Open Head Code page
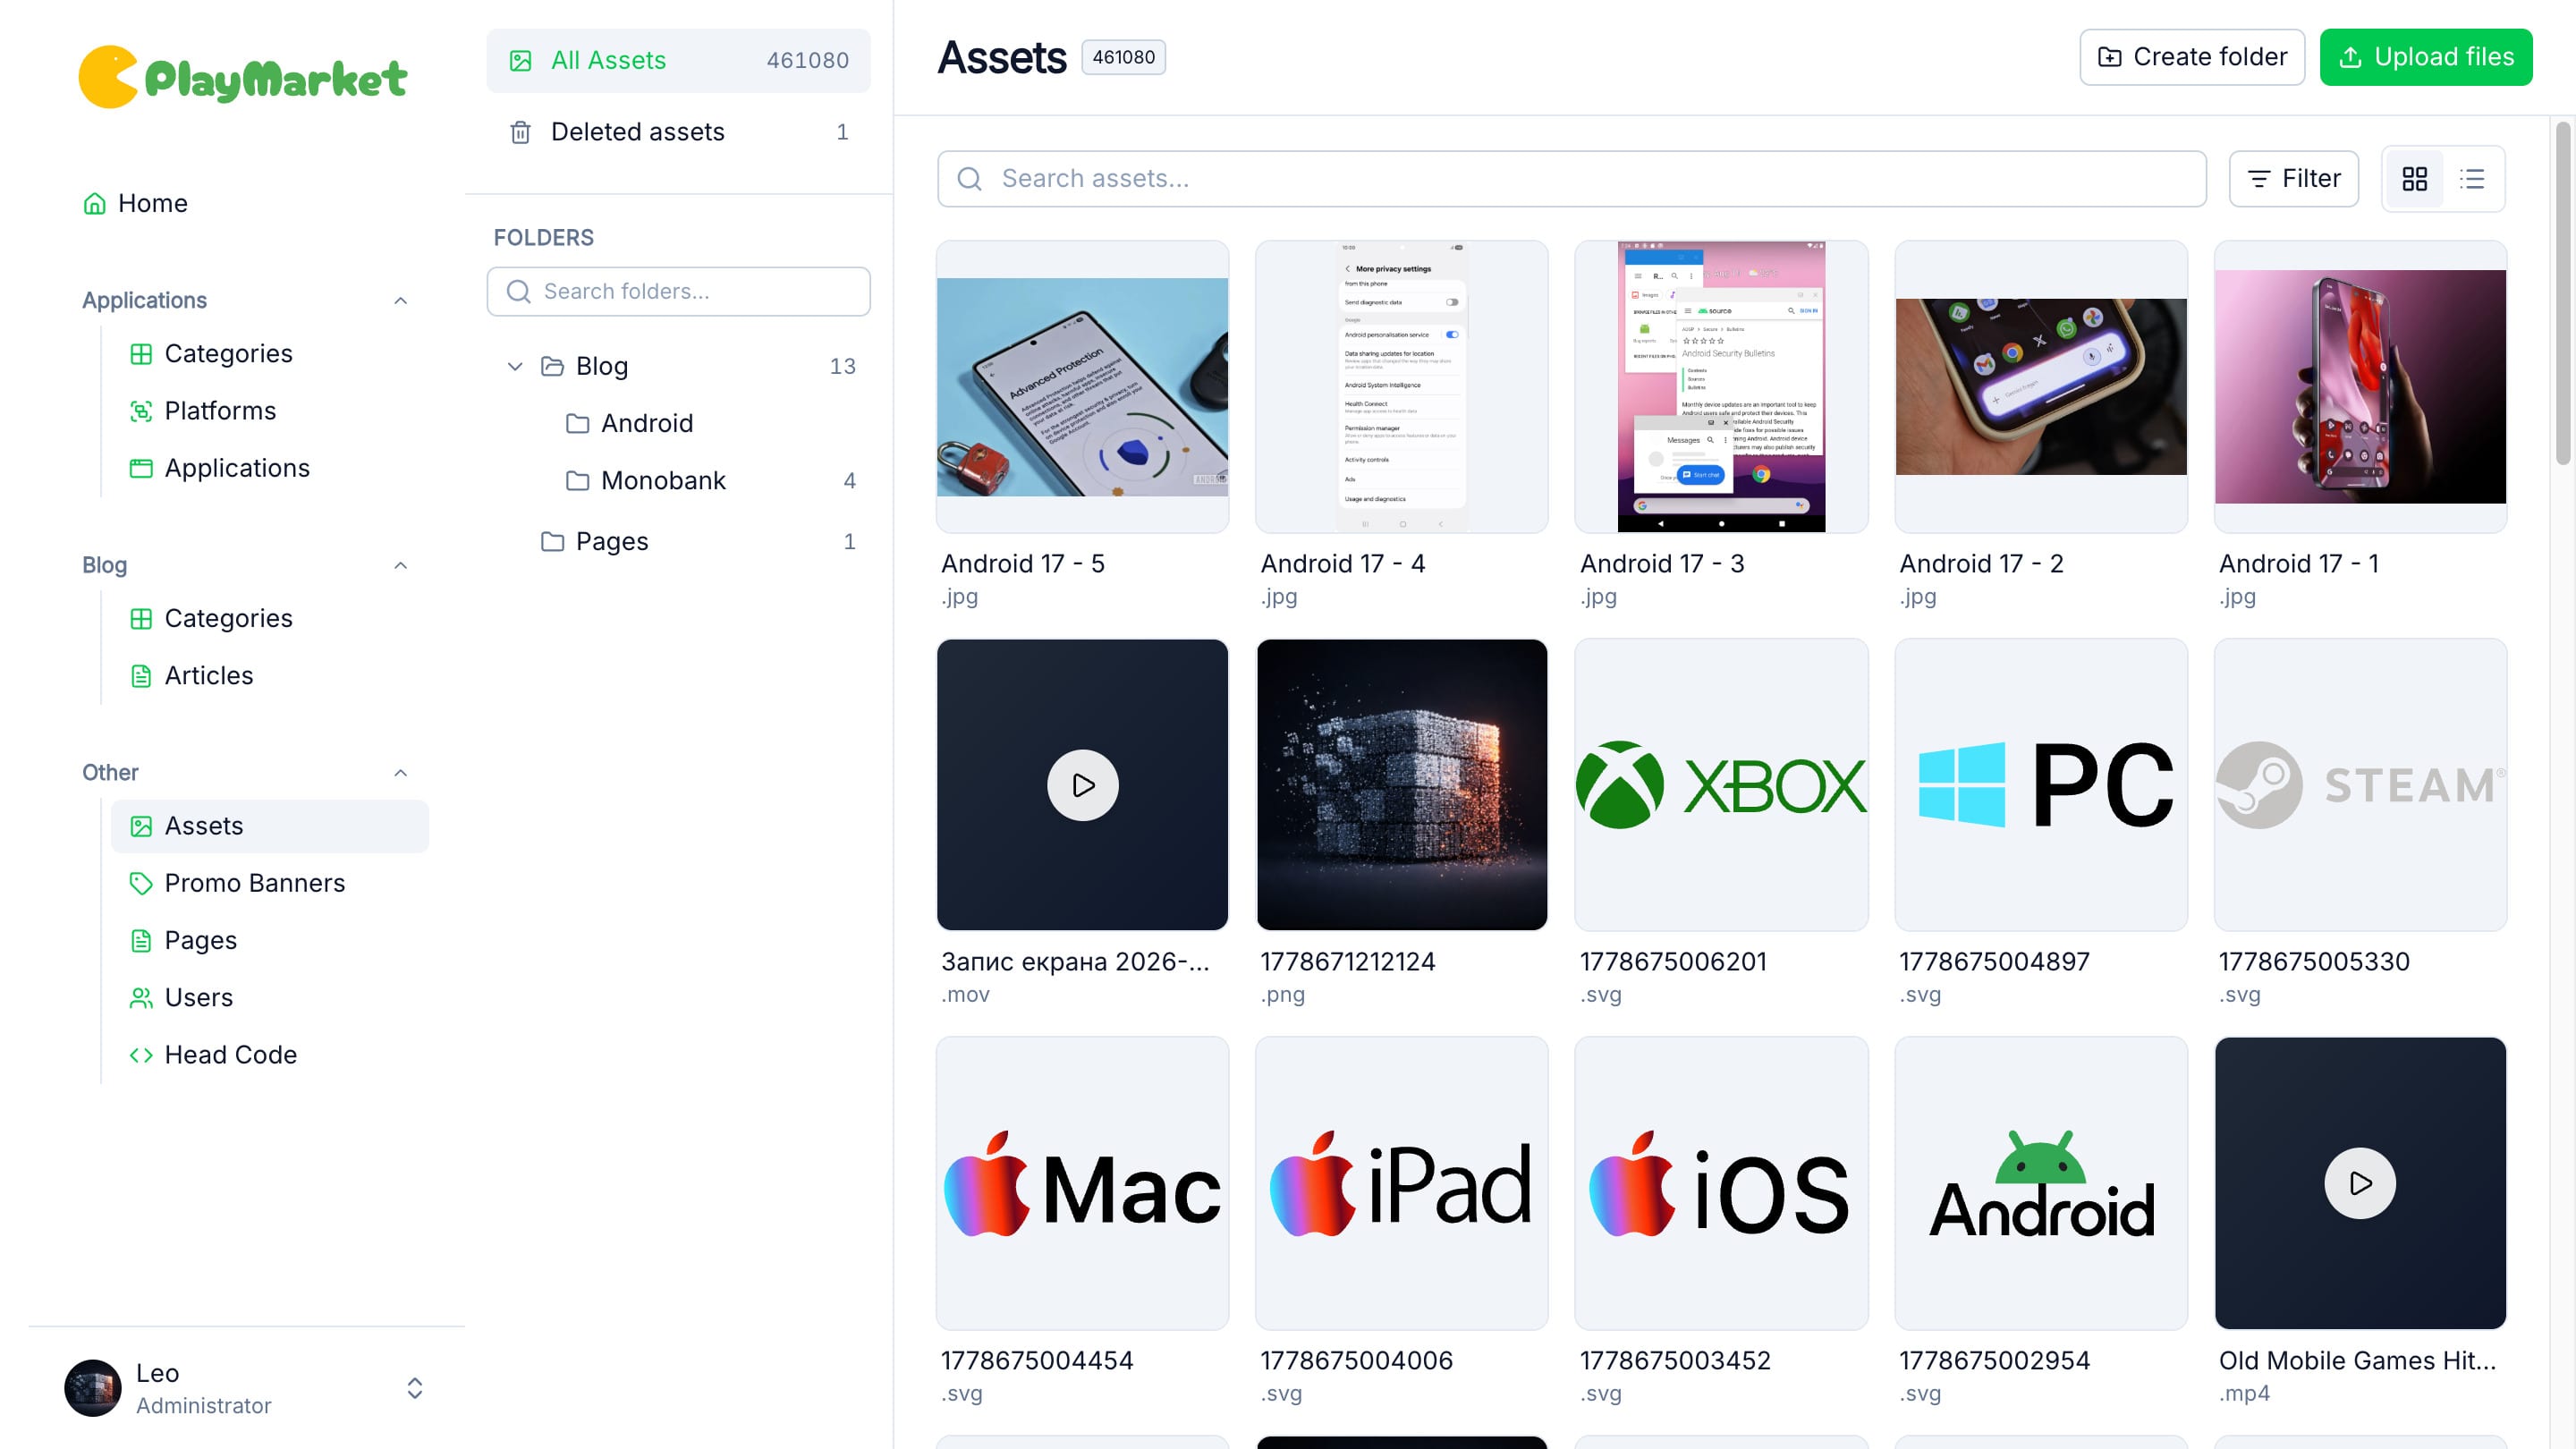 coord(270,1054)
